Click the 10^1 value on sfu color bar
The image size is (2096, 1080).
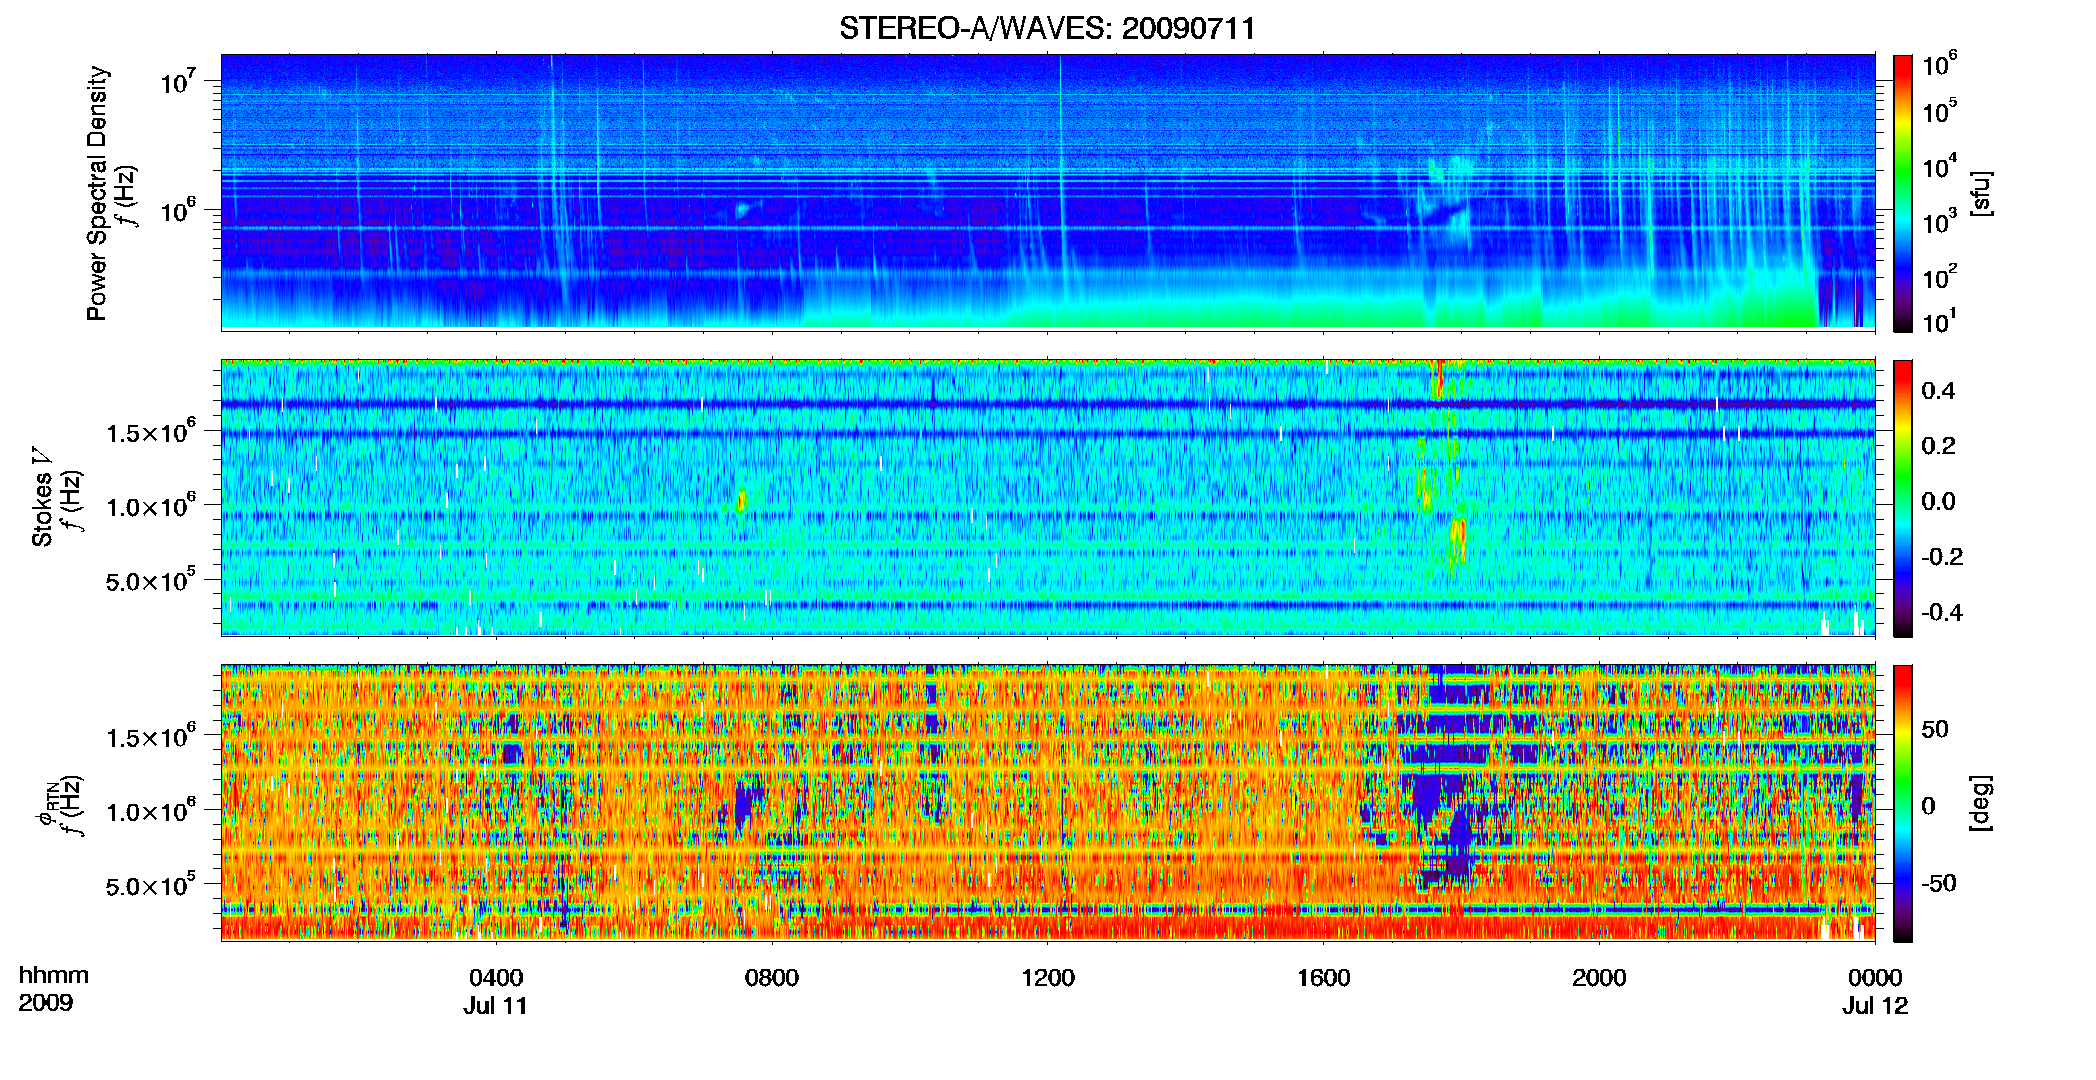1939,322
